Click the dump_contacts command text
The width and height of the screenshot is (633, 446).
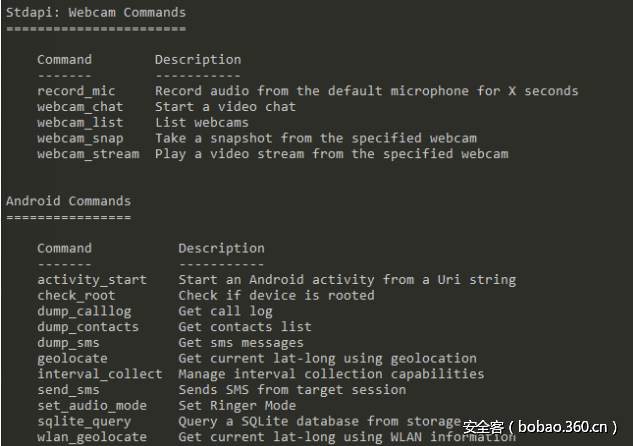(88, 326)
